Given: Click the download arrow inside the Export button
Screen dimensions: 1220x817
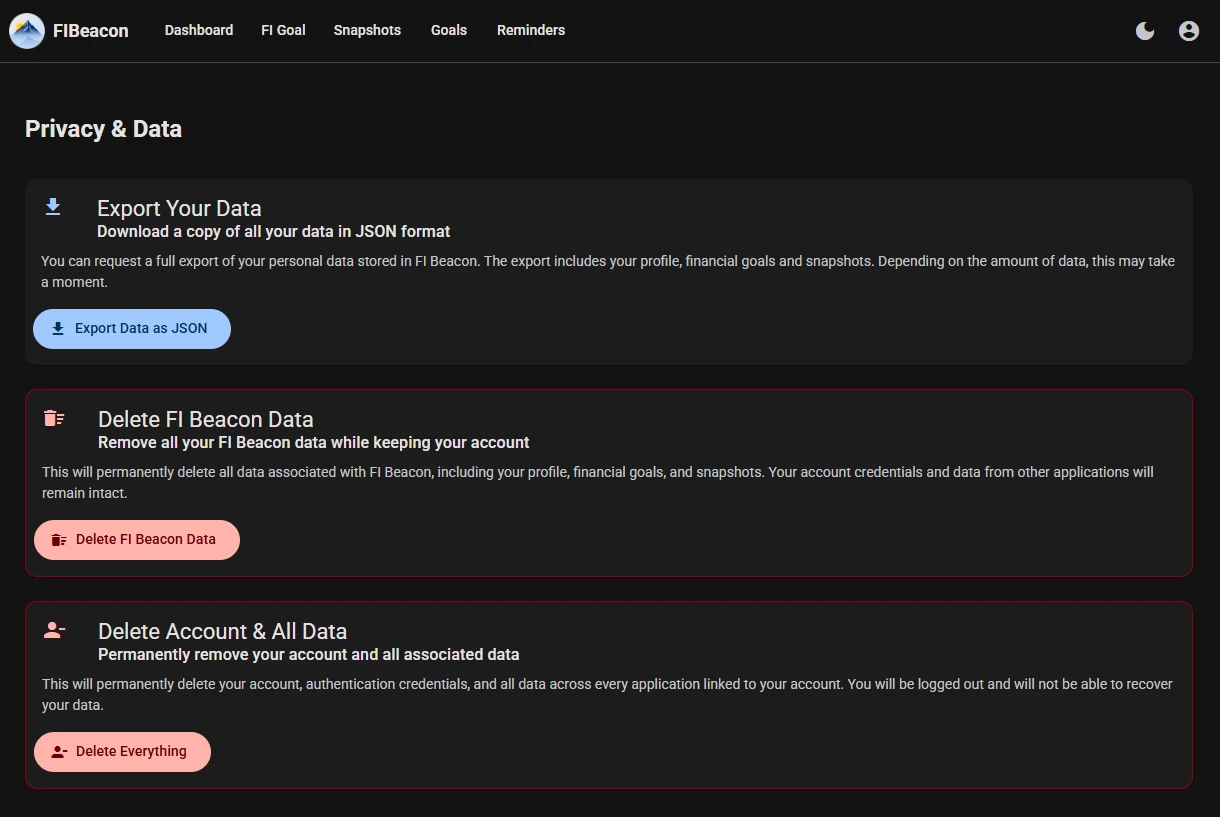Looking at the screenshot, I should coord(57,328).
